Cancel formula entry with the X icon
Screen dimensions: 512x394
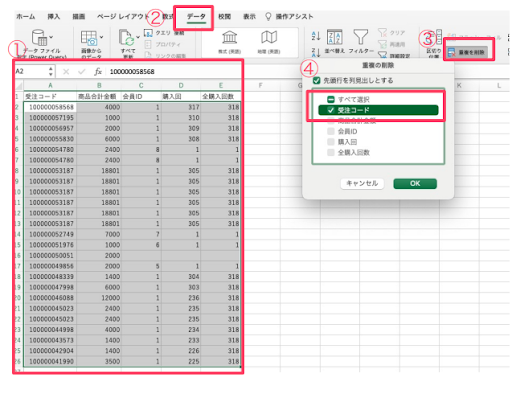click(66, 71)
